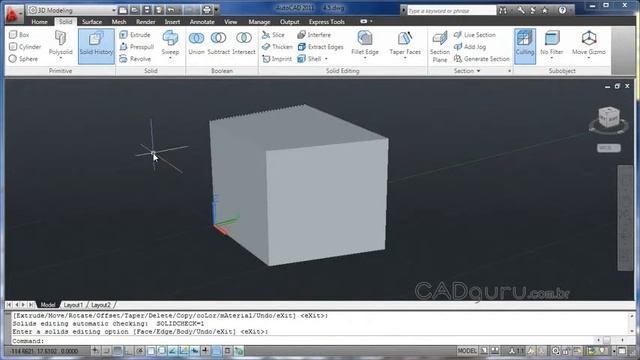The width and height of the screenshot is (640, 360).
Task: Select the Extract Edges tool
Action: pos(320,47)
